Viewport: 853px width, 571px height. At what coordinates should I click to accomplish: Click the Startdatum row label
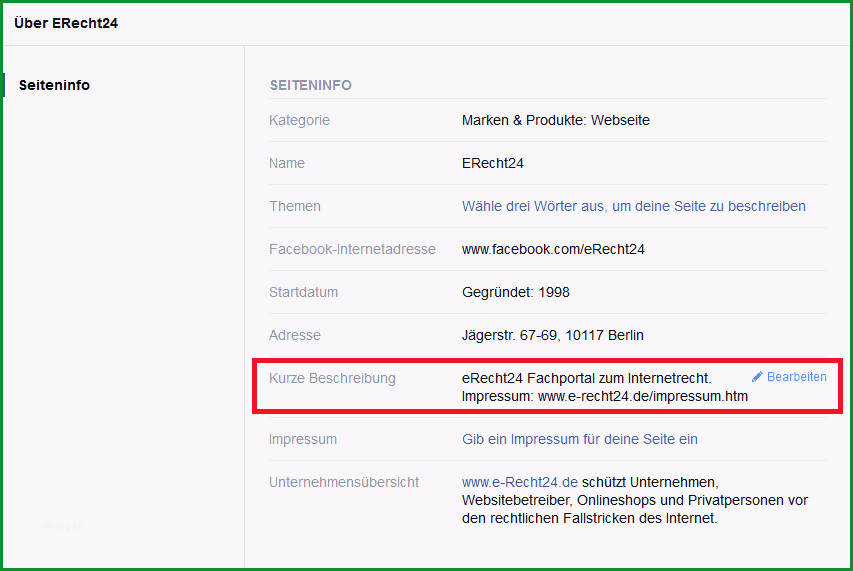click(x=304, y=293)
